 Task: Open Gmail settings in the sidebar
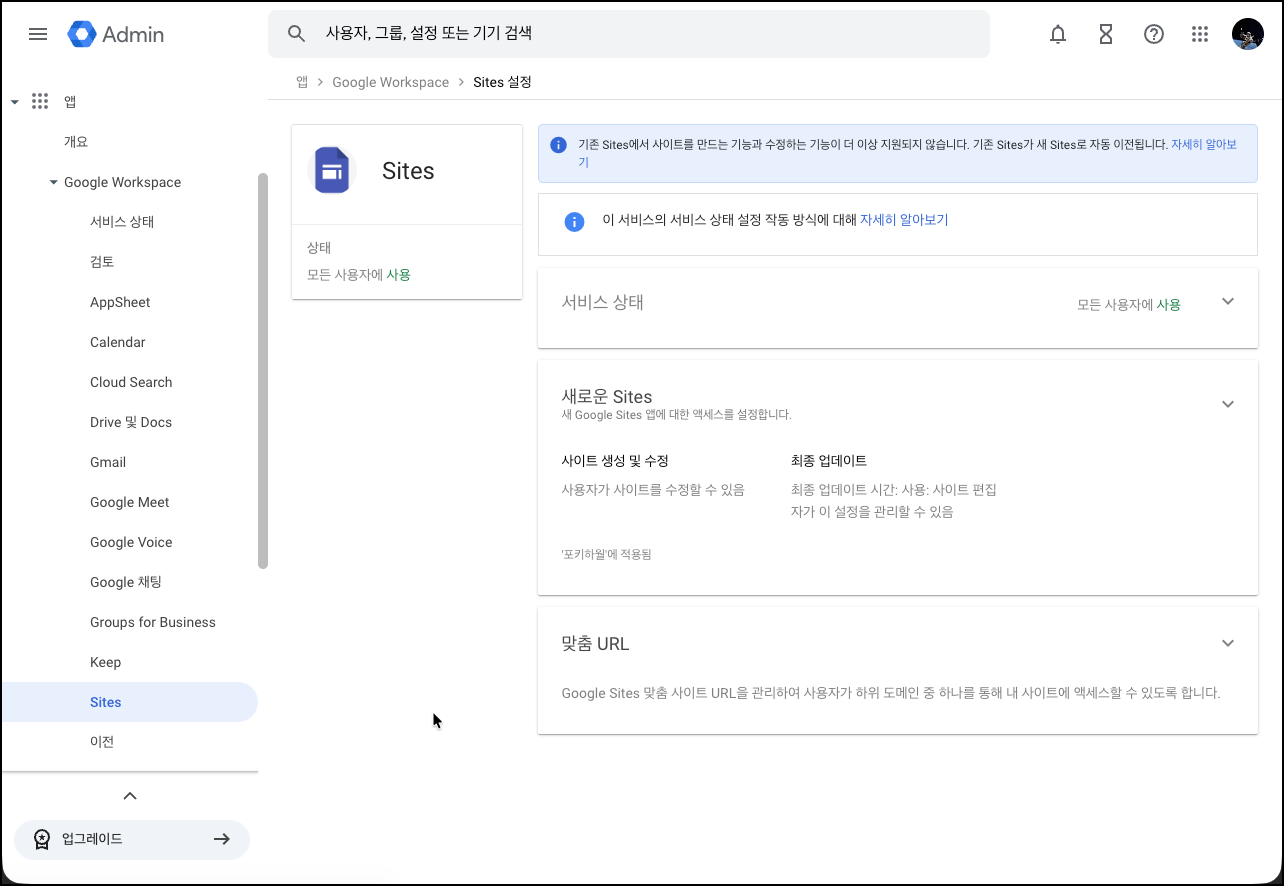tap(108, 462)
